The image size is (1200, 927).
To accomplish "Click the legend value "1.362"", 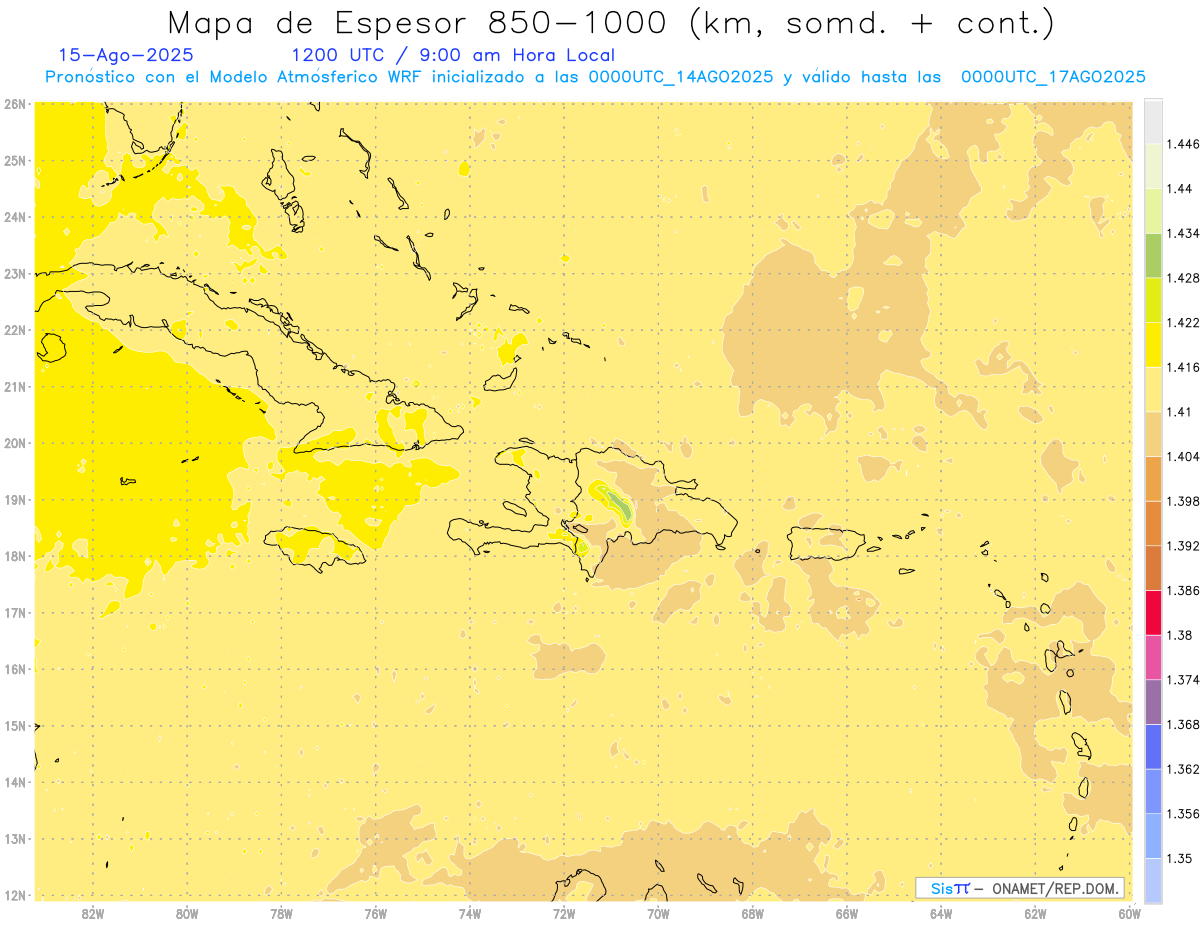I will [x=1182, y=769].
